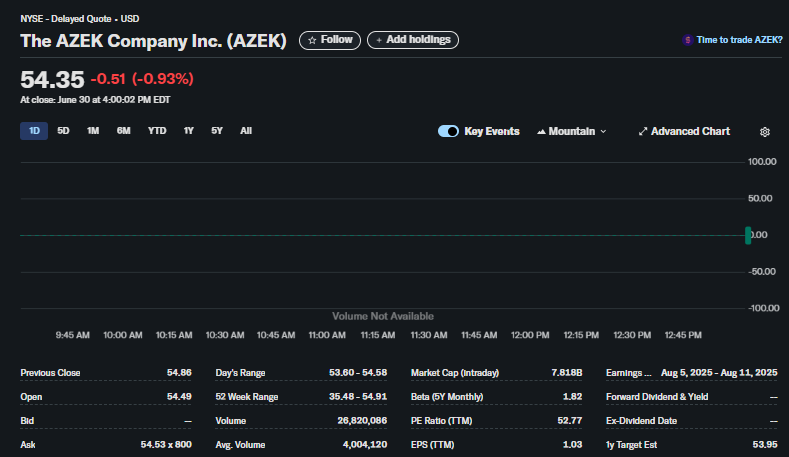This screenshot has width=789, height=457.
Task: Click the PE Ratio (TTM) value 52.77
Action: tap(570, 421)
